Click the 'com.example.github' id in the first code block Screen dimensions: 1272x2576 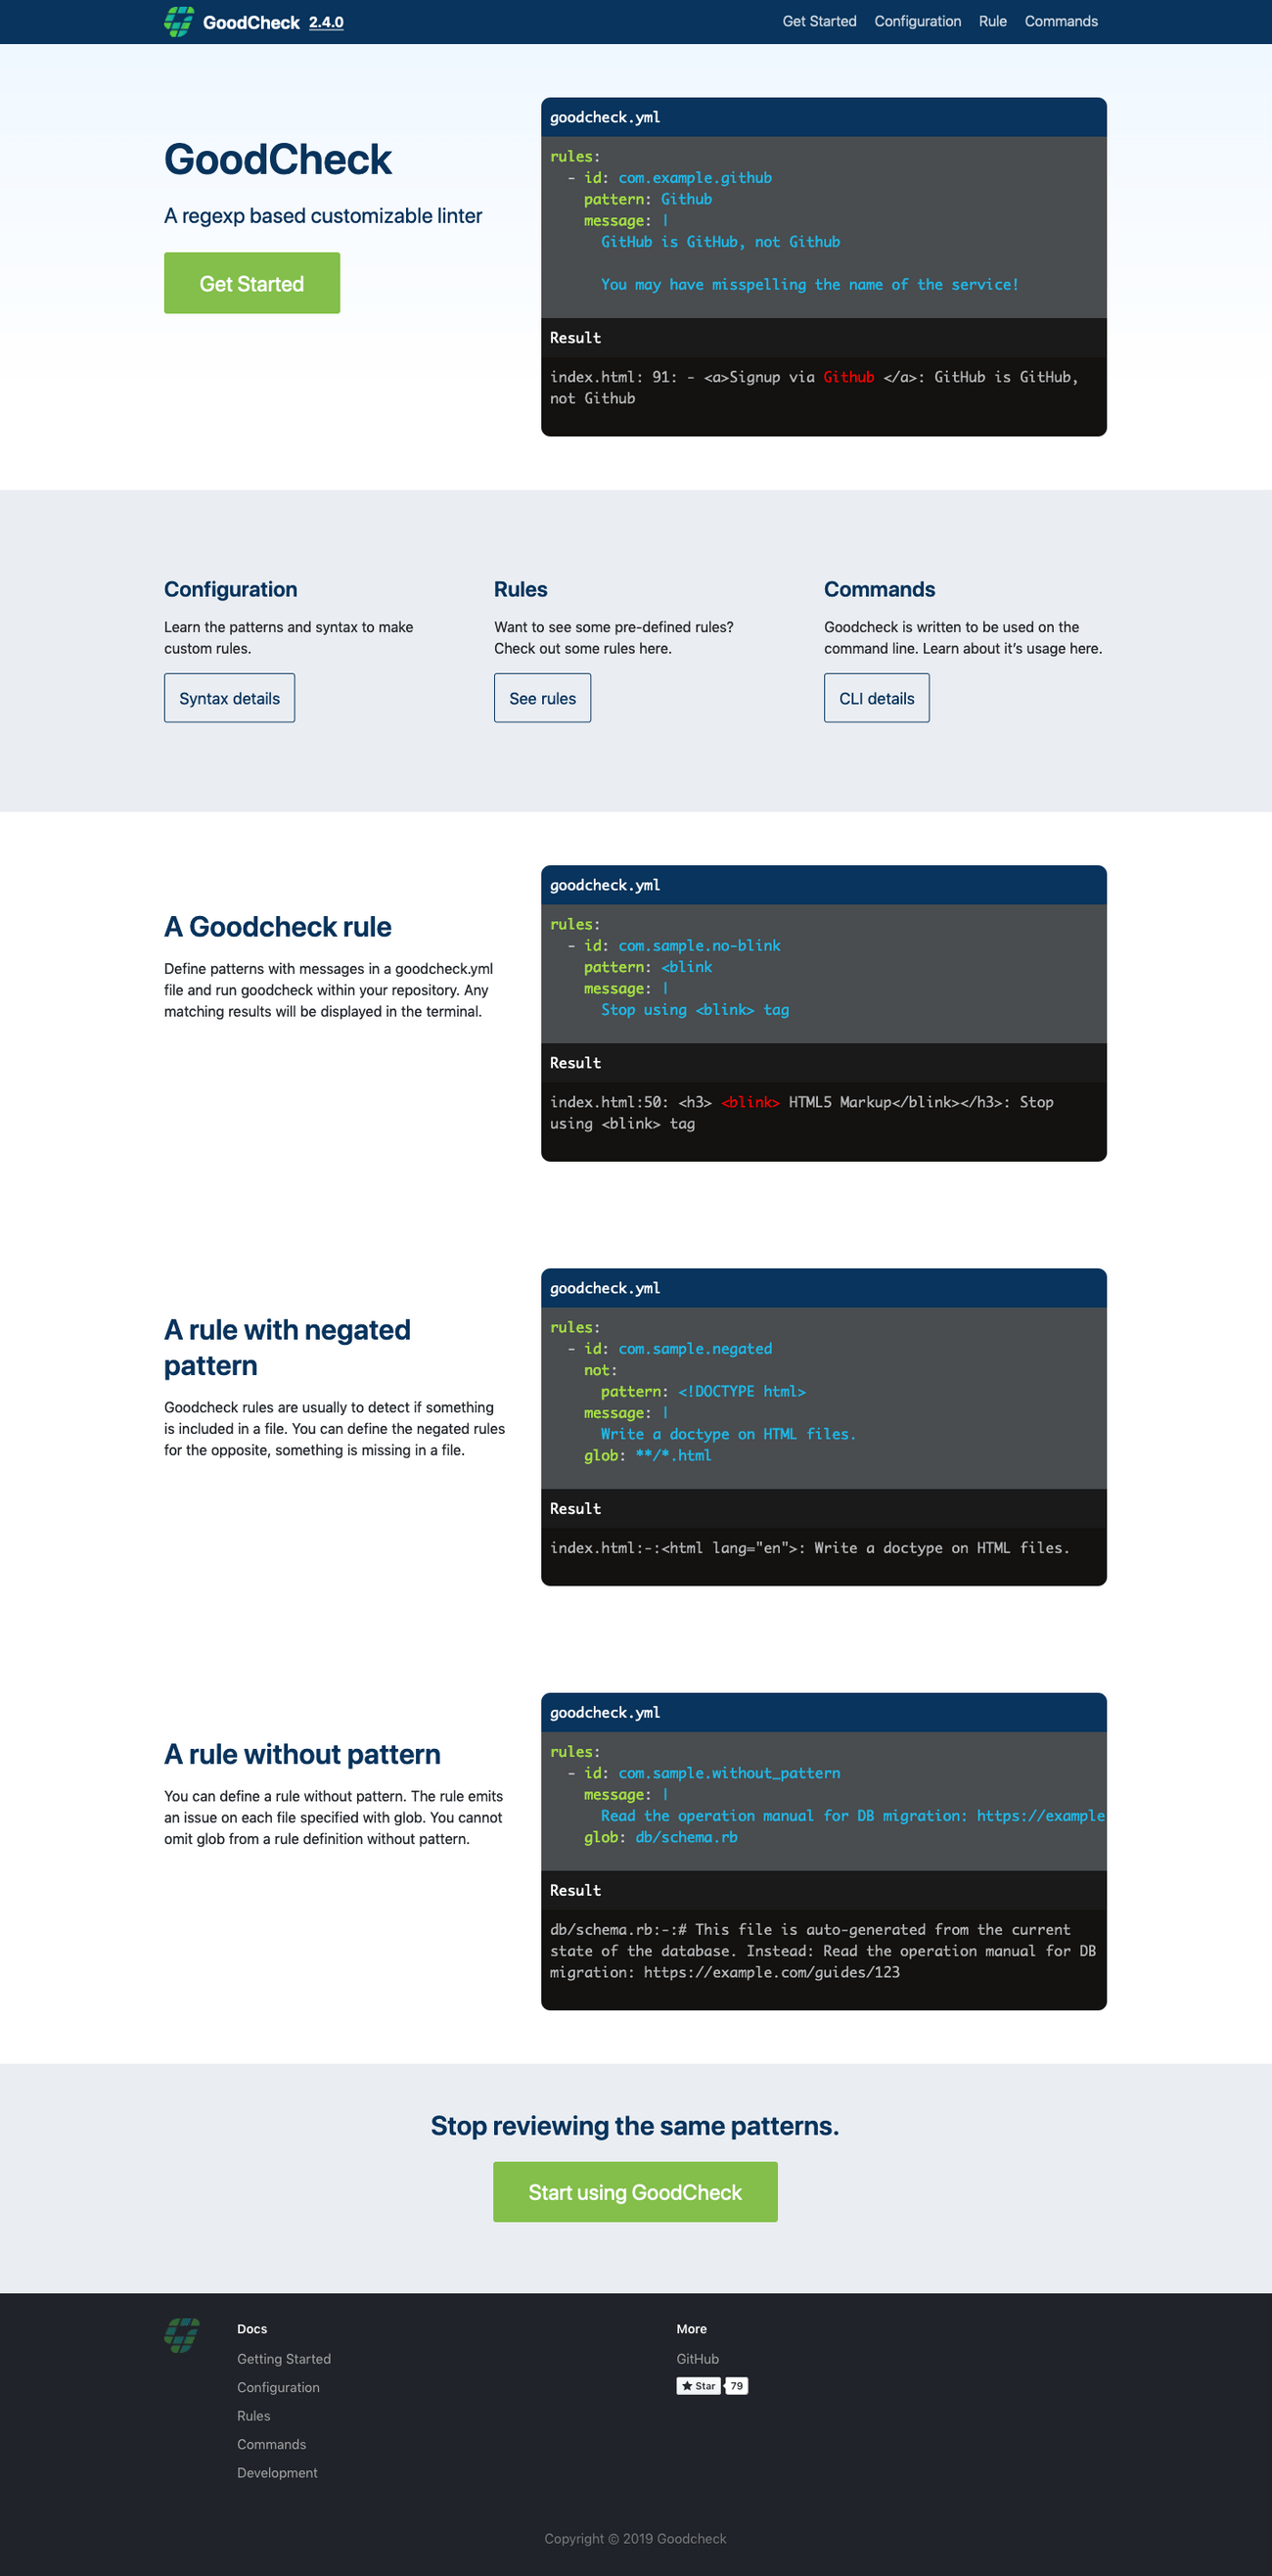point(695,178)
